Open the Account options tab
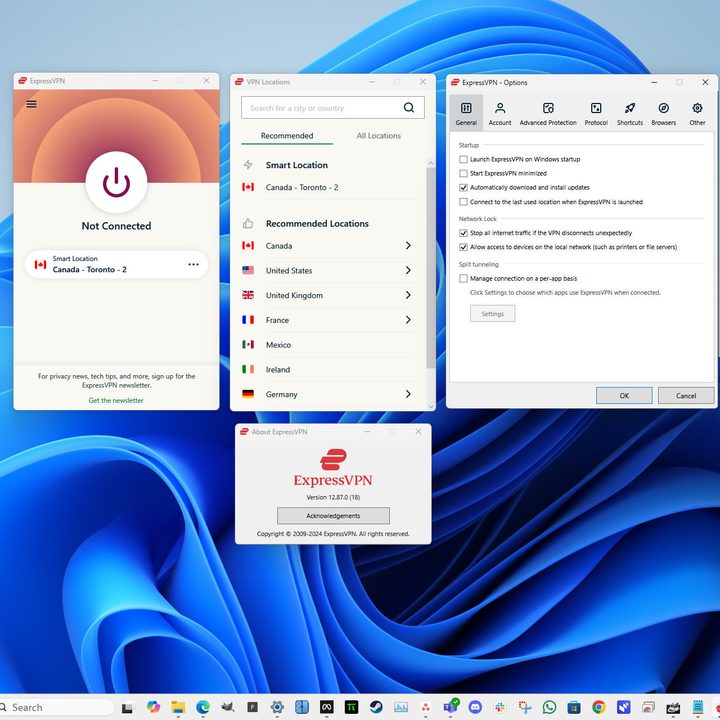This screenshot has width=720, height=720. (x=500, y=113)
